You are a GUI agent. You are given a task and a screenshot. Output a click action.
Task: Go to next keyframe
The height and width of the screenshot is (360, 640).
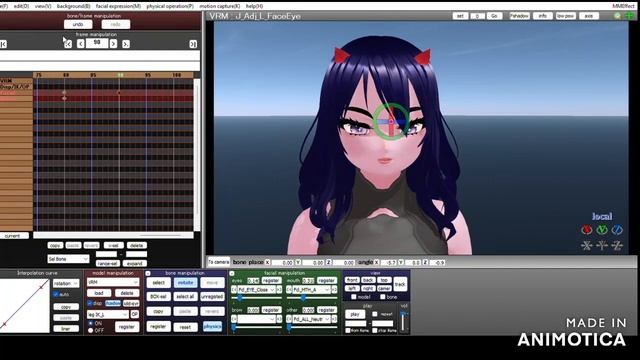point(126,44)
